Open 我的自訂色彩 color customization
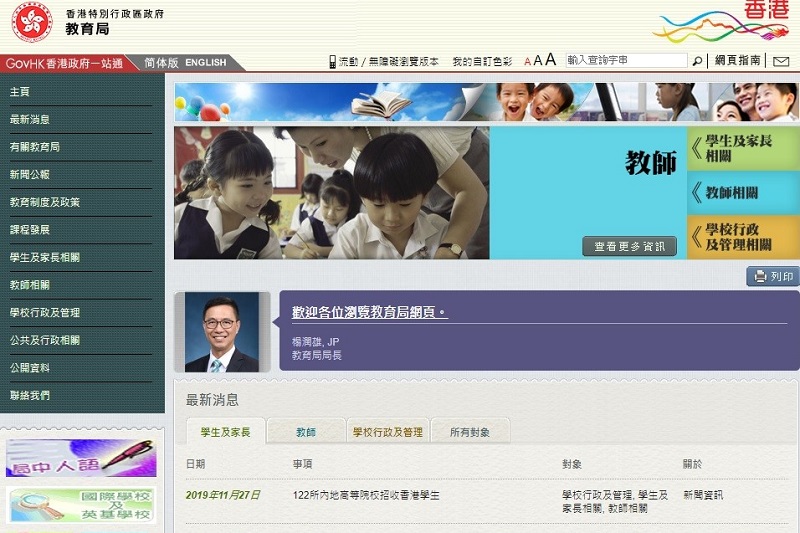This screenshot has width=800, height=533. point(482,62)
